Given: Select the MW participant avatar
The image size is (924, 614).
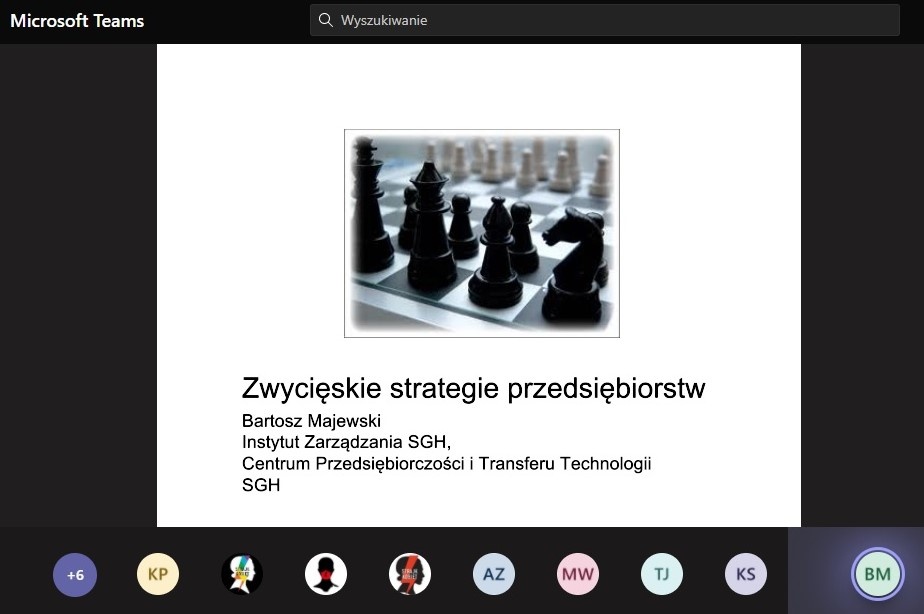Looking at the screenshot, I should 578,574.
